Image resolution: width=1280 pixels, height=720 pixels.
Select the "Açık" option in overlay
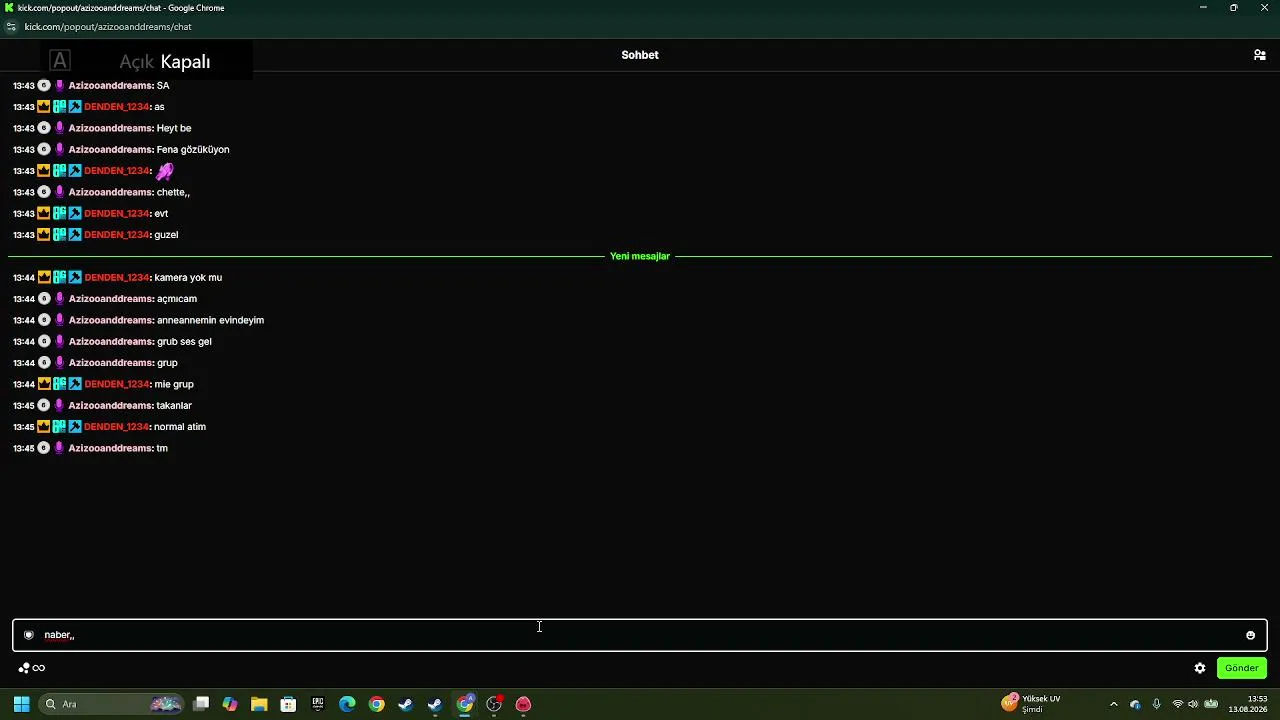tap(137, 61)
